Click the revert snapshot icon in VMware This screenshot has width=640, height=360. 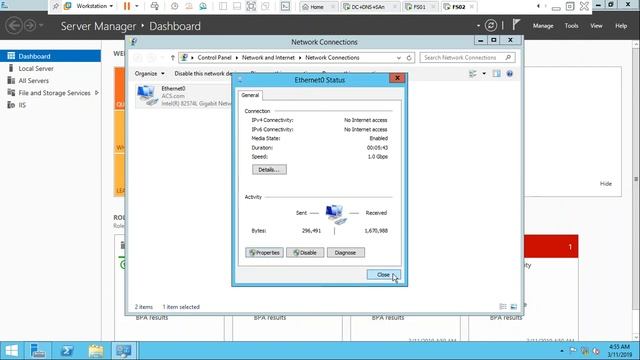(189, 6)
